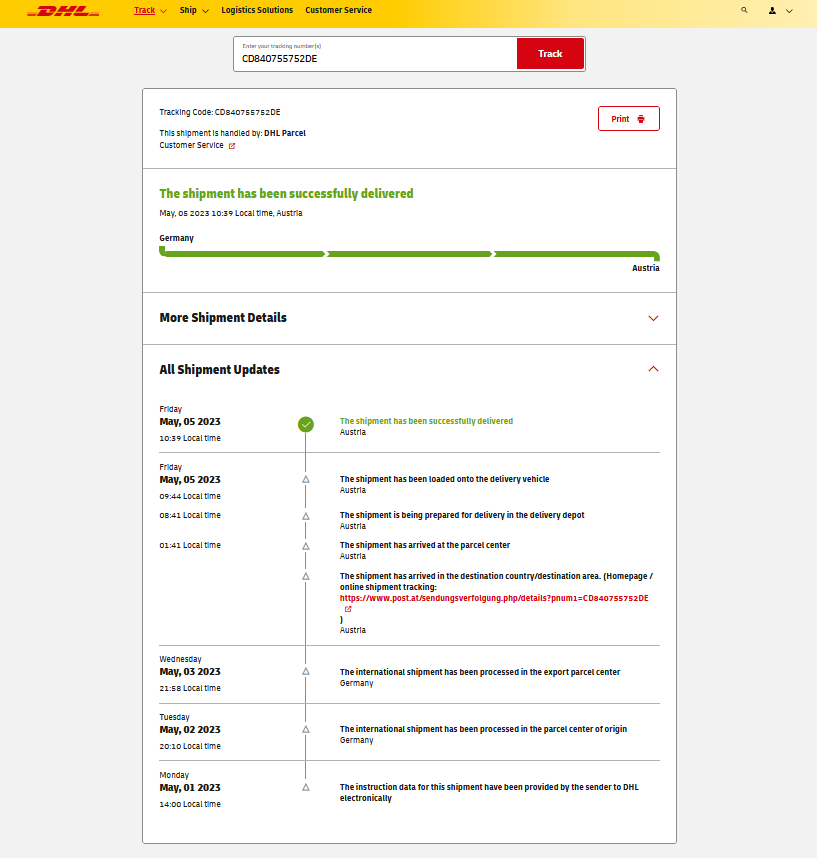
Task: Click external link icon beside Customer Service
Action: 232,146
